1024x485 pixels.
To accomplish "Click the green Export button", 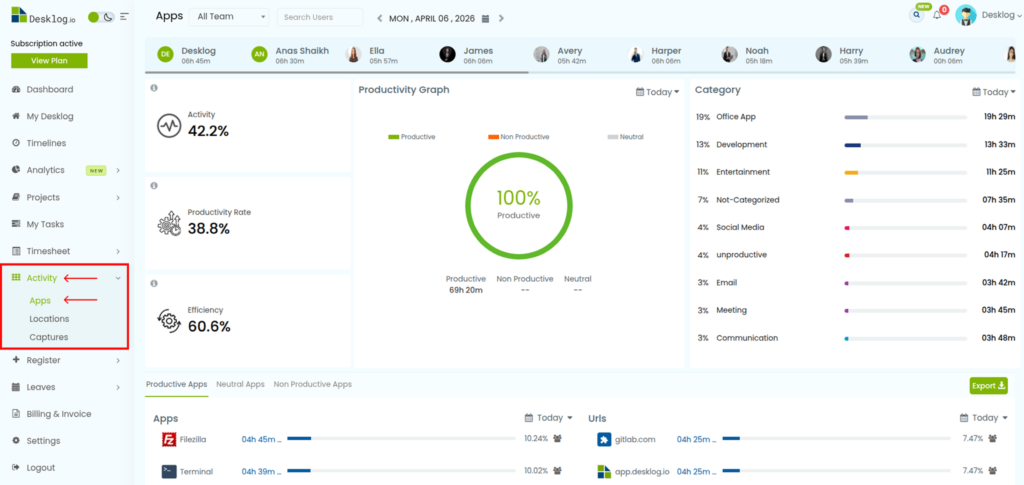I will pos(988,385).
